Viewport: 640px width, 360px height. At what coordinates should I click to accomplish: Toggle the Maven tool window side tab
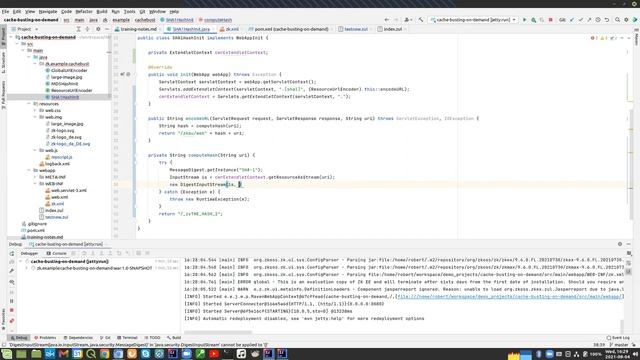tap(636, 38)
